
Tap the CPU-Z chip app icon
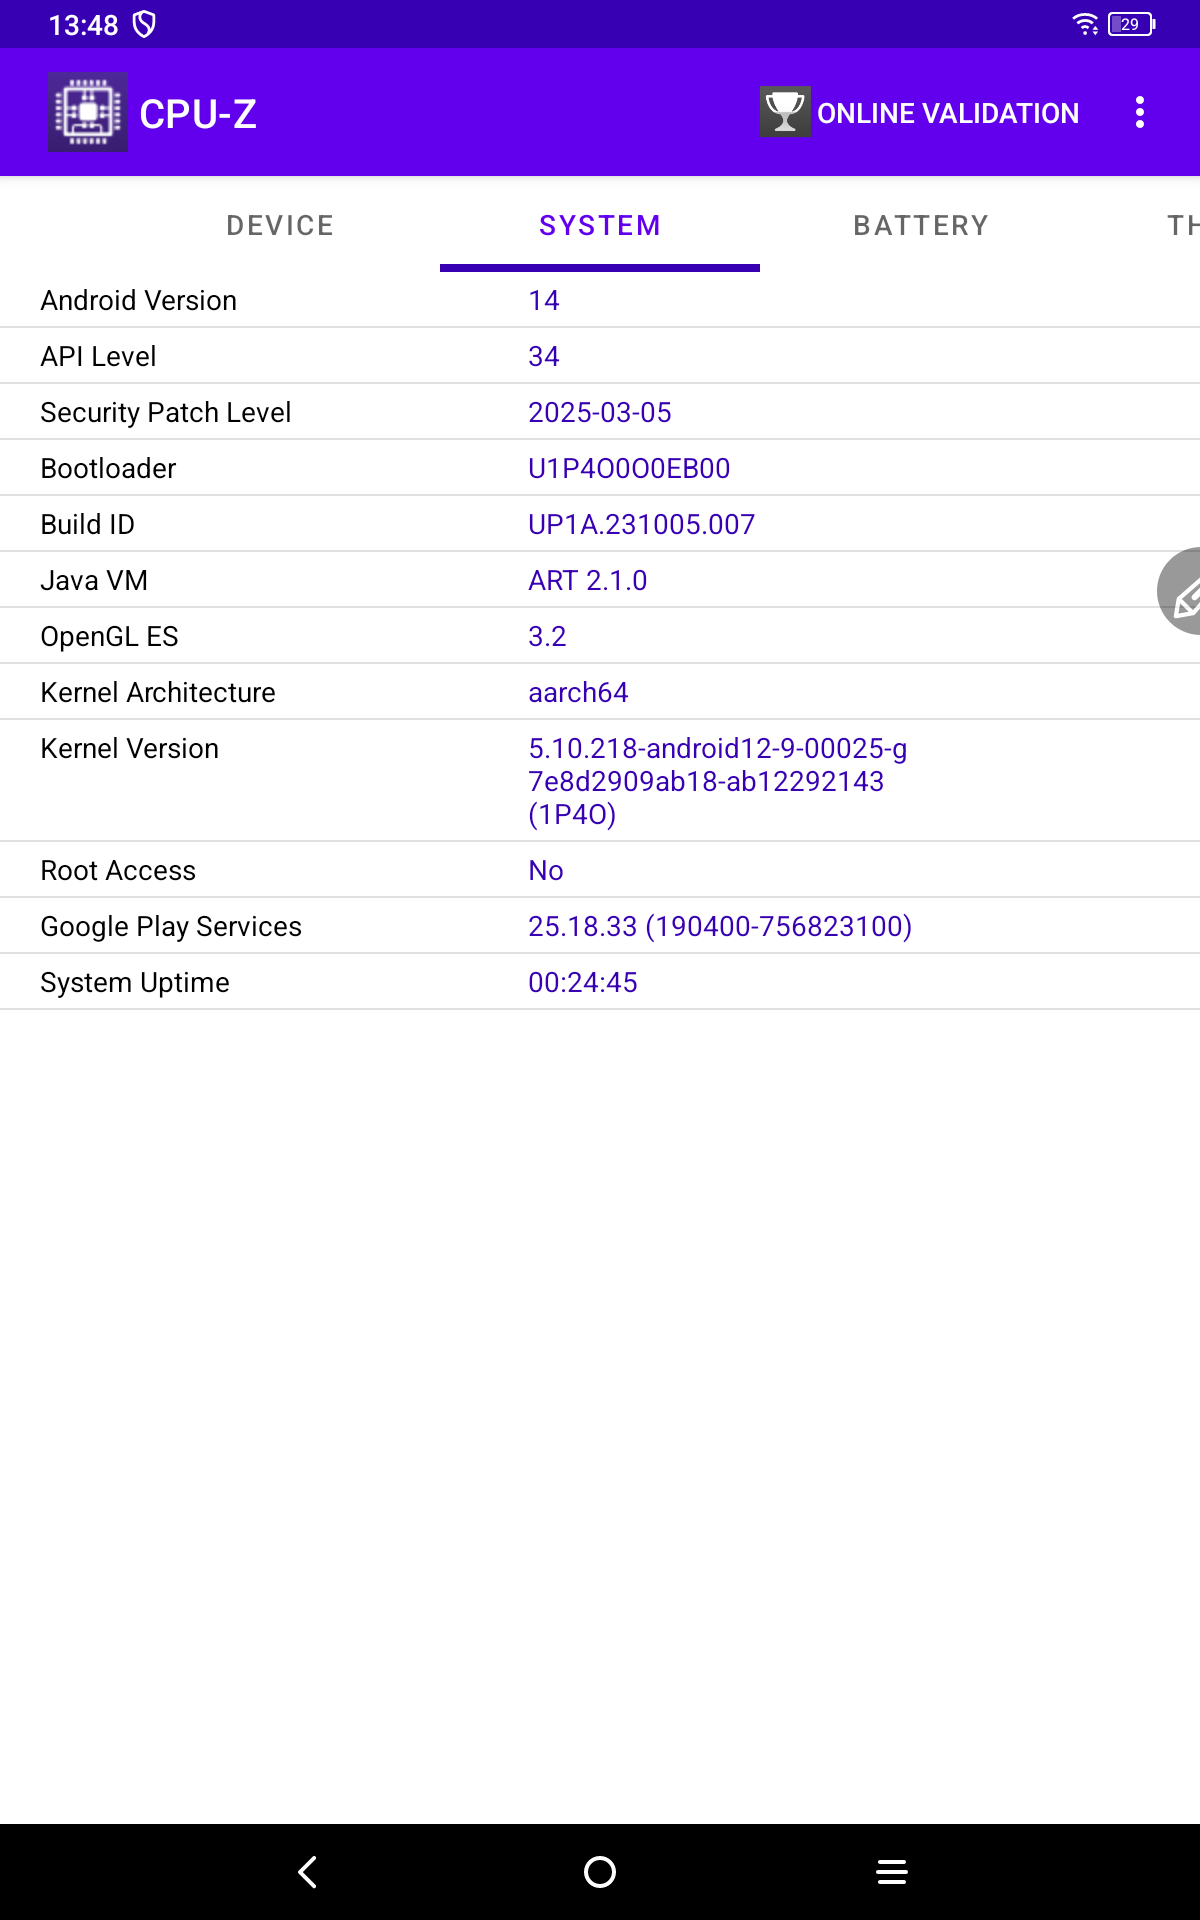88,112
